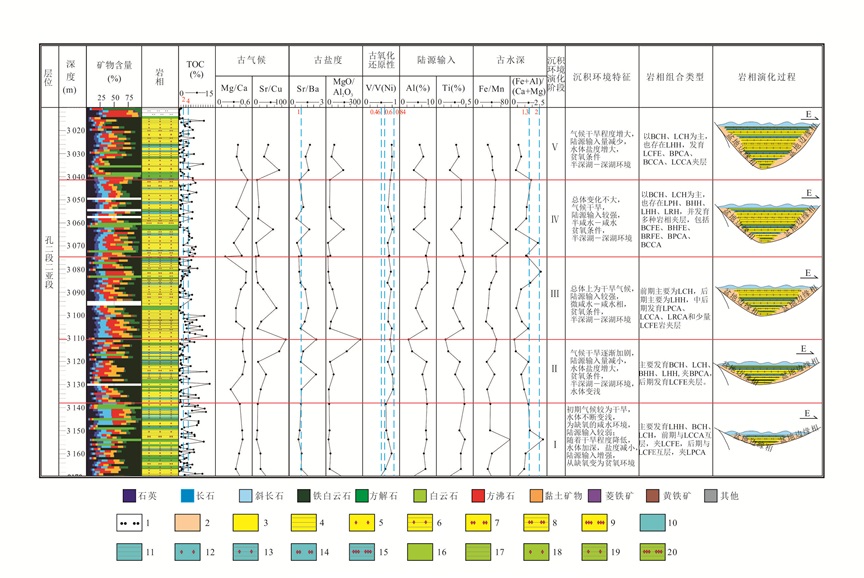
Task: Select the teal pattern box numbered 10
Action: [653, 522]
